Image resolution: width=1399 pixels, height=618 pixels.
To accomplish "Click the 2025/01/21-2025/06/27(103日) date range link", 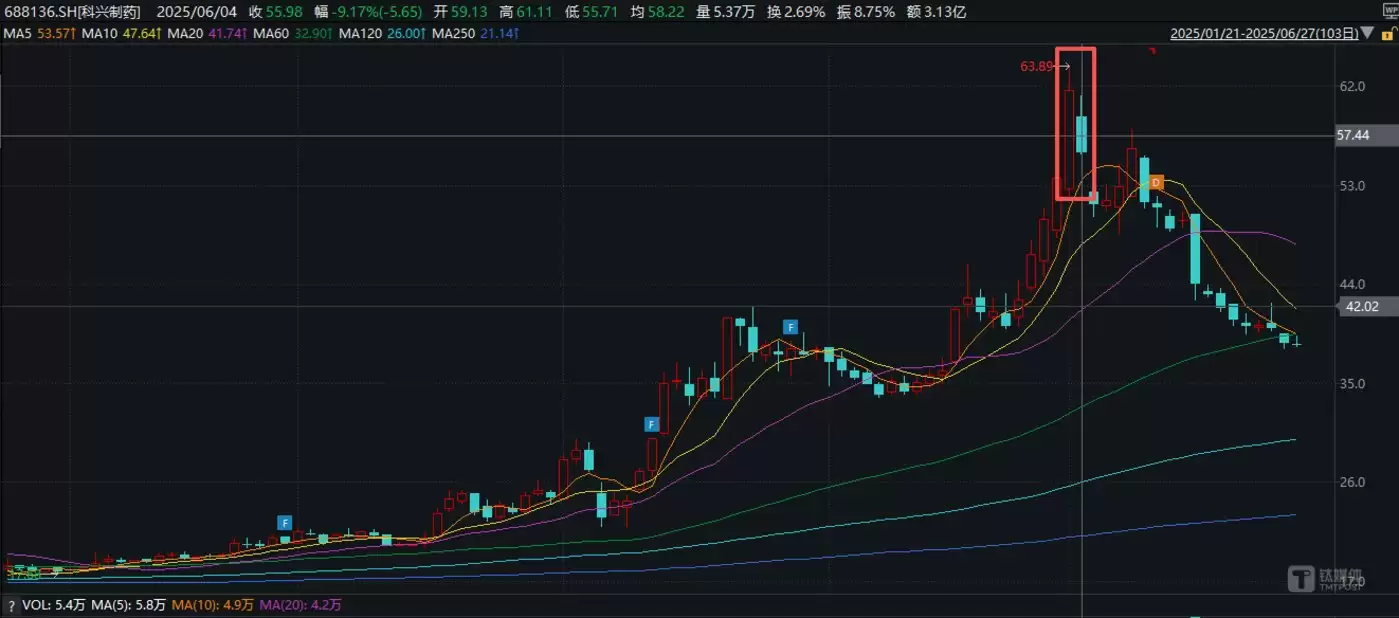I will pyautogui.click(x=1264, y=33).
